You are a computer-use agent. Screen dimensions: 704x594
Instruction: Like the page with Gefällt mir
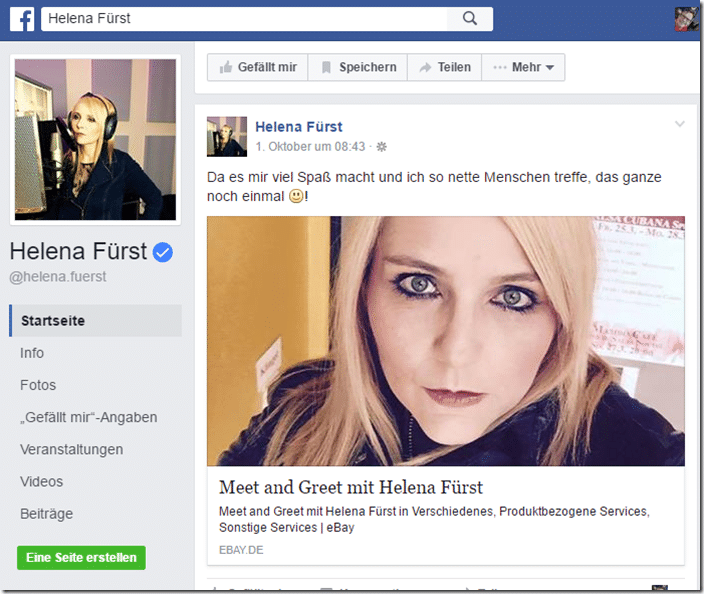(258, 67)
